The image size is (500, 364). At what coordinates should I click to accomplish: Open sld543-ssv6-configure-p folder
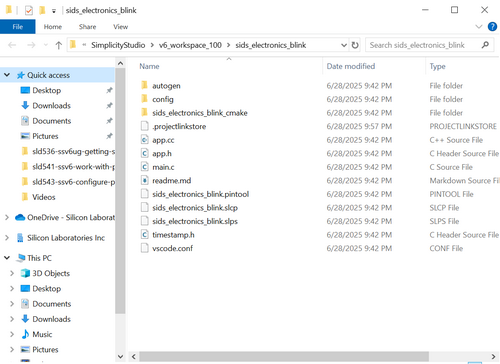[x=68, y=182]
